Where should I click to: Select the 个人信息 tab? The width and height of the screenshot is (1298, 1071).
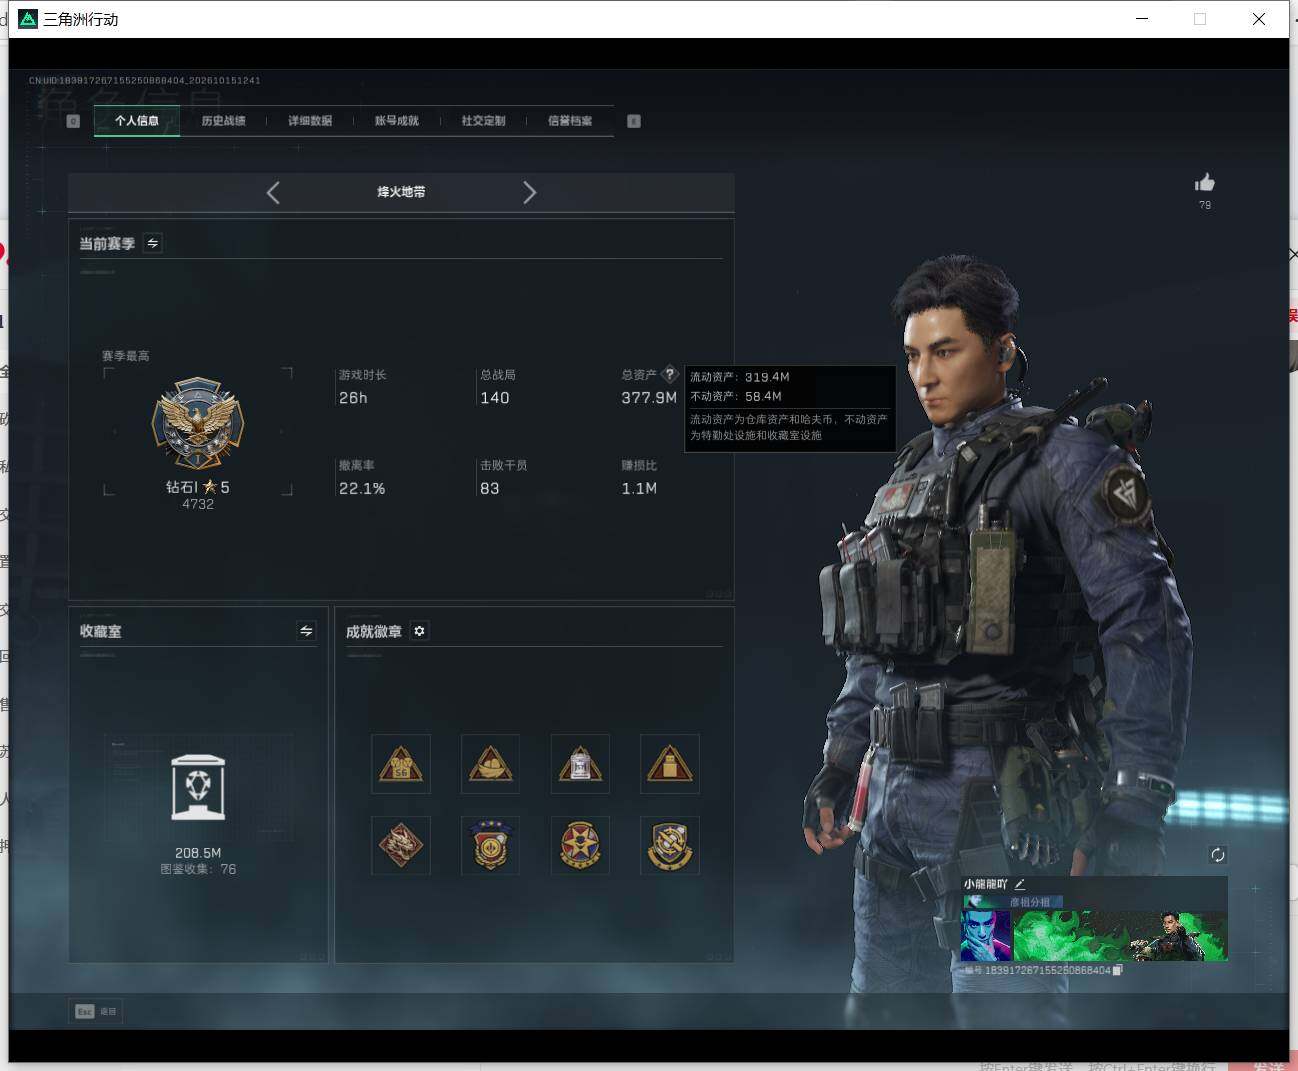click(137, 121)
